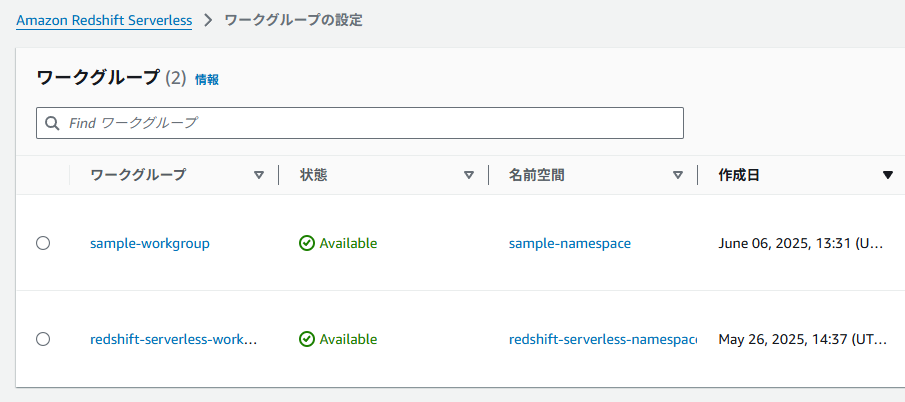The image size is (905, 402).
Task: Click the June 06, 2025, 13:31 date
Action: pos(801,243)
